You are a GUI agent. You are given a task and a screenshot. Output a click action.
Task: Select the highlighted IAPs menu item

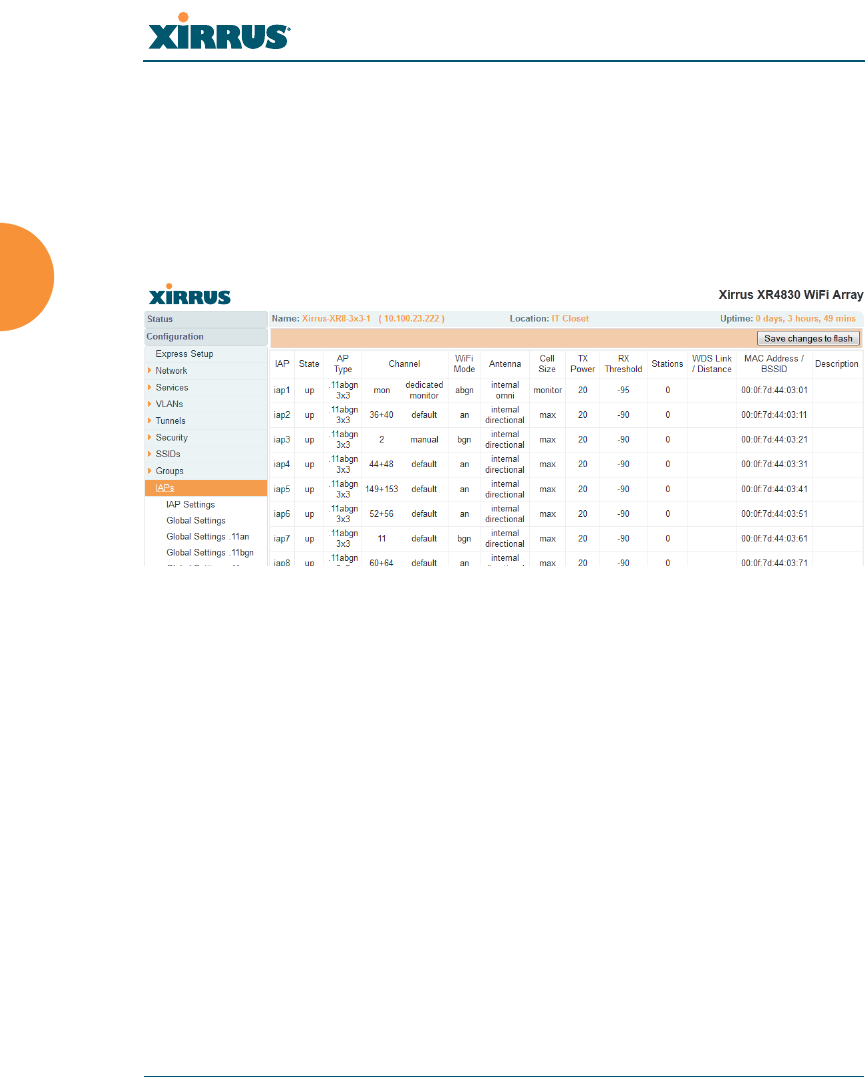click(x=205, y=488)
